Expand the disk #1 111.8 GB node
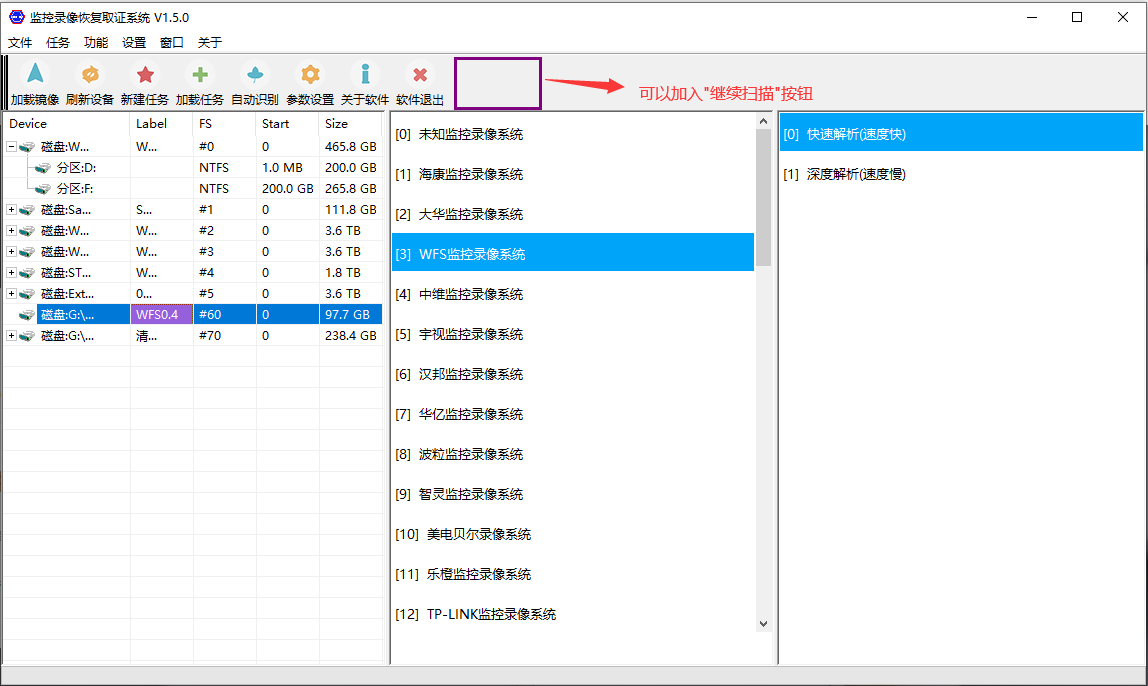 tap(11, 210)
